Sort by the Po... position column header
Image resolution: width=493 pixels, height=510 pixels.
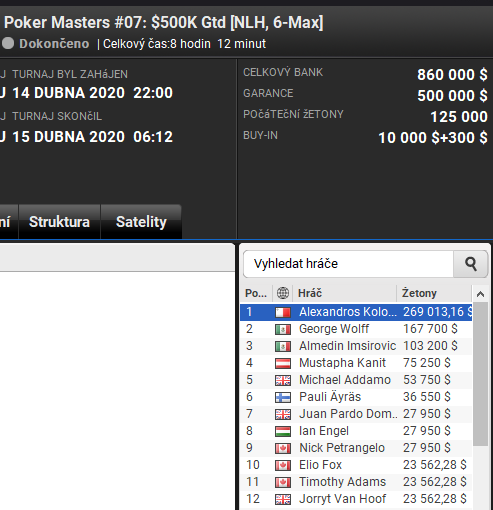point(256,293)
